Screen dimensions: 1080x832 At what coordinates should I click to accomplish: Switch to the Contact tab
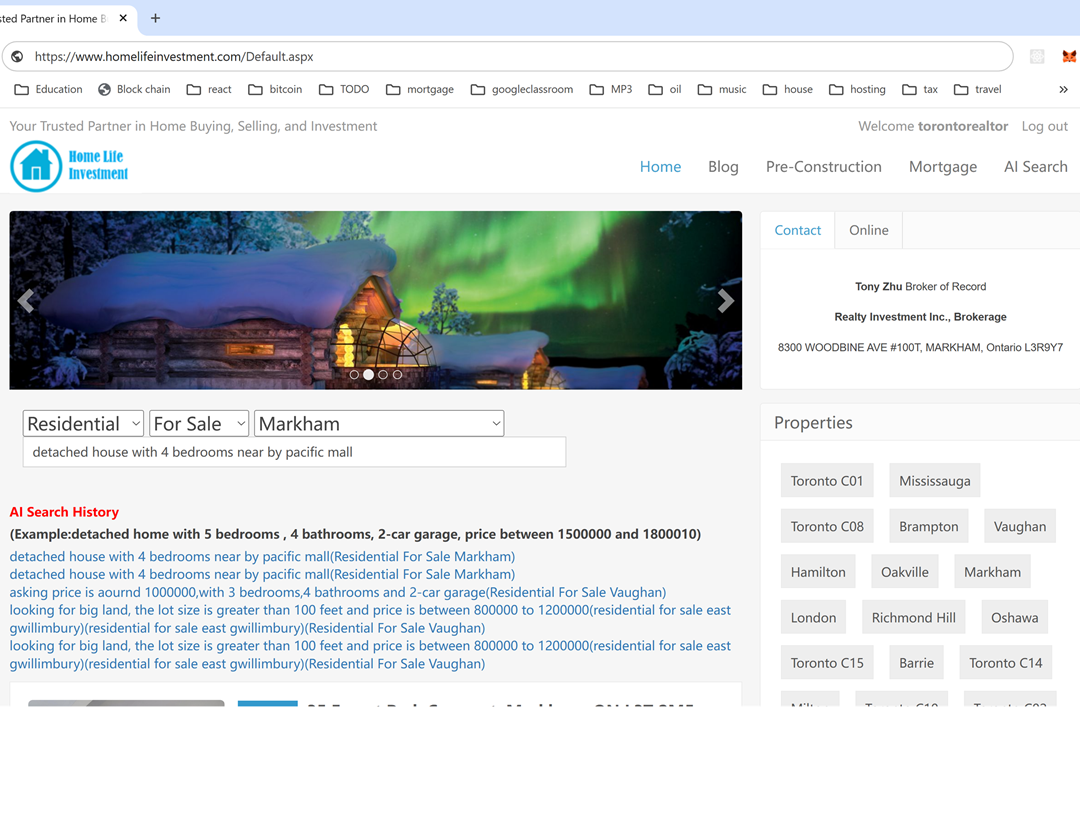click(x=798, y=230)
